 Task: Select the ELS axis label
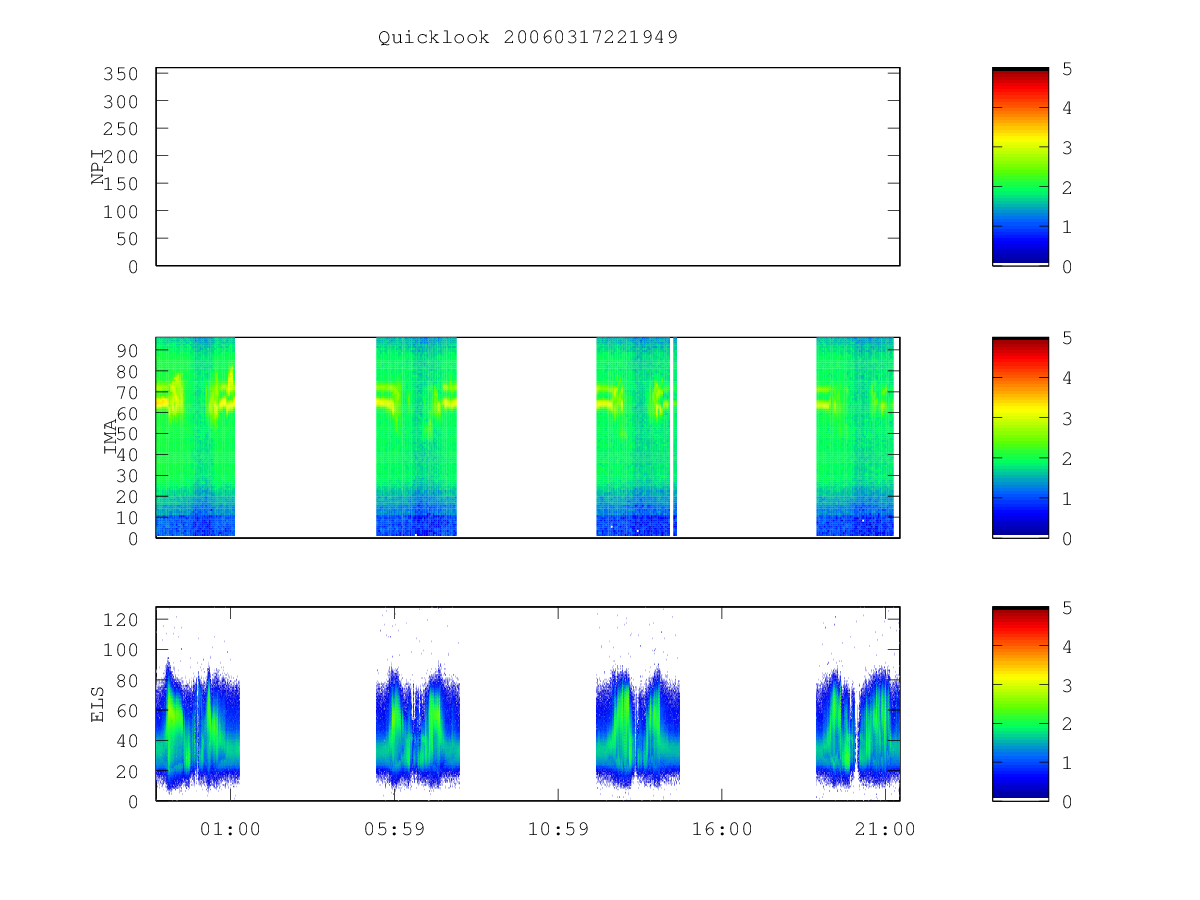(x=99, y=703)
